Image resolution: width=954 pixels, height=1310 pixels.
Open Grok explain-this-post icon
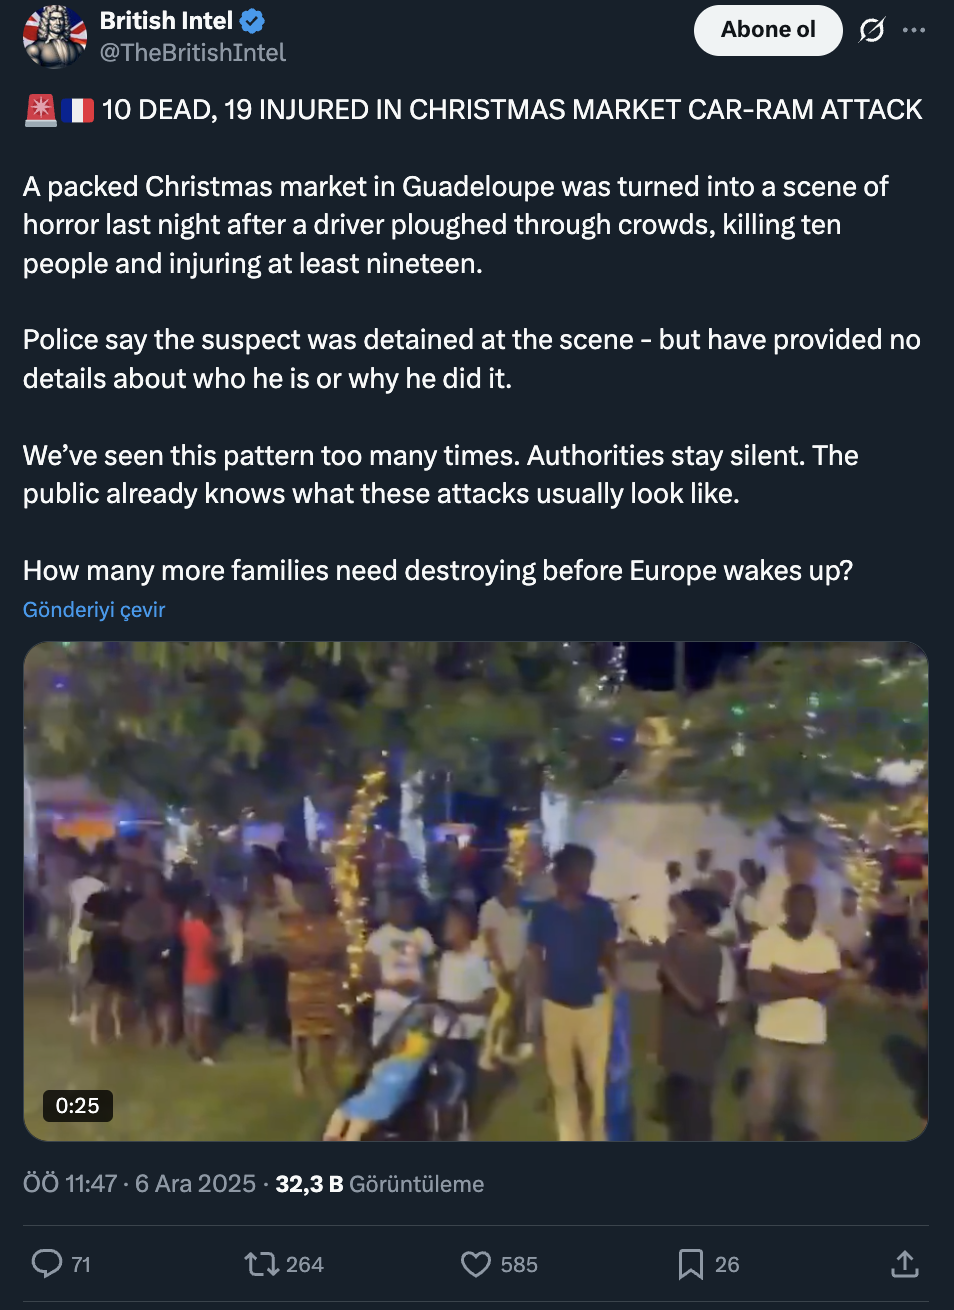(872, 31)
